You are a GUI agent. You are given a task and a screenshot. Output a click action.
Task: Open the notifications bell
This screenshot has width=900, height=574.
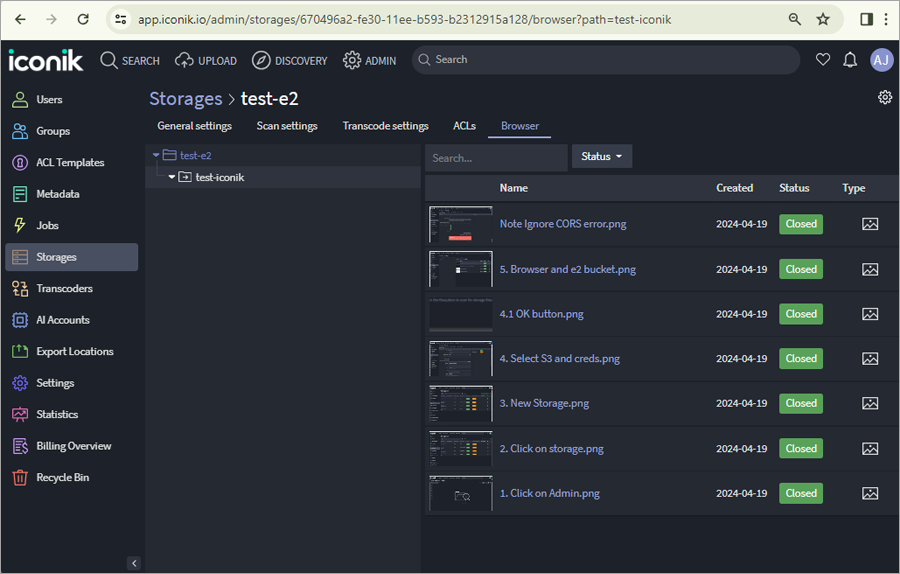coord(849,59)
